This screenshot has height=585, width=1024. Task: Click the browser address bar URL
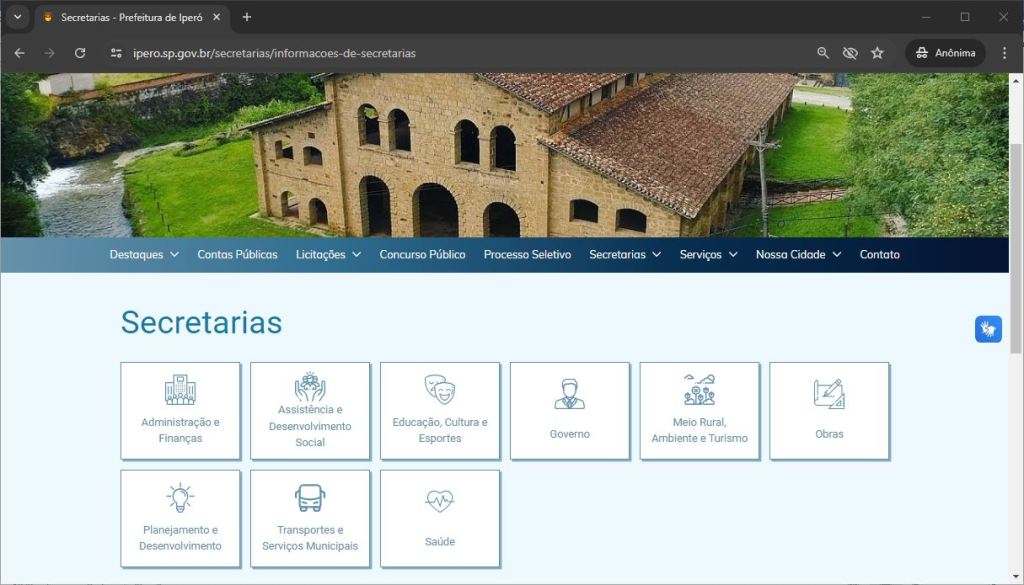[x=274, y=53]
